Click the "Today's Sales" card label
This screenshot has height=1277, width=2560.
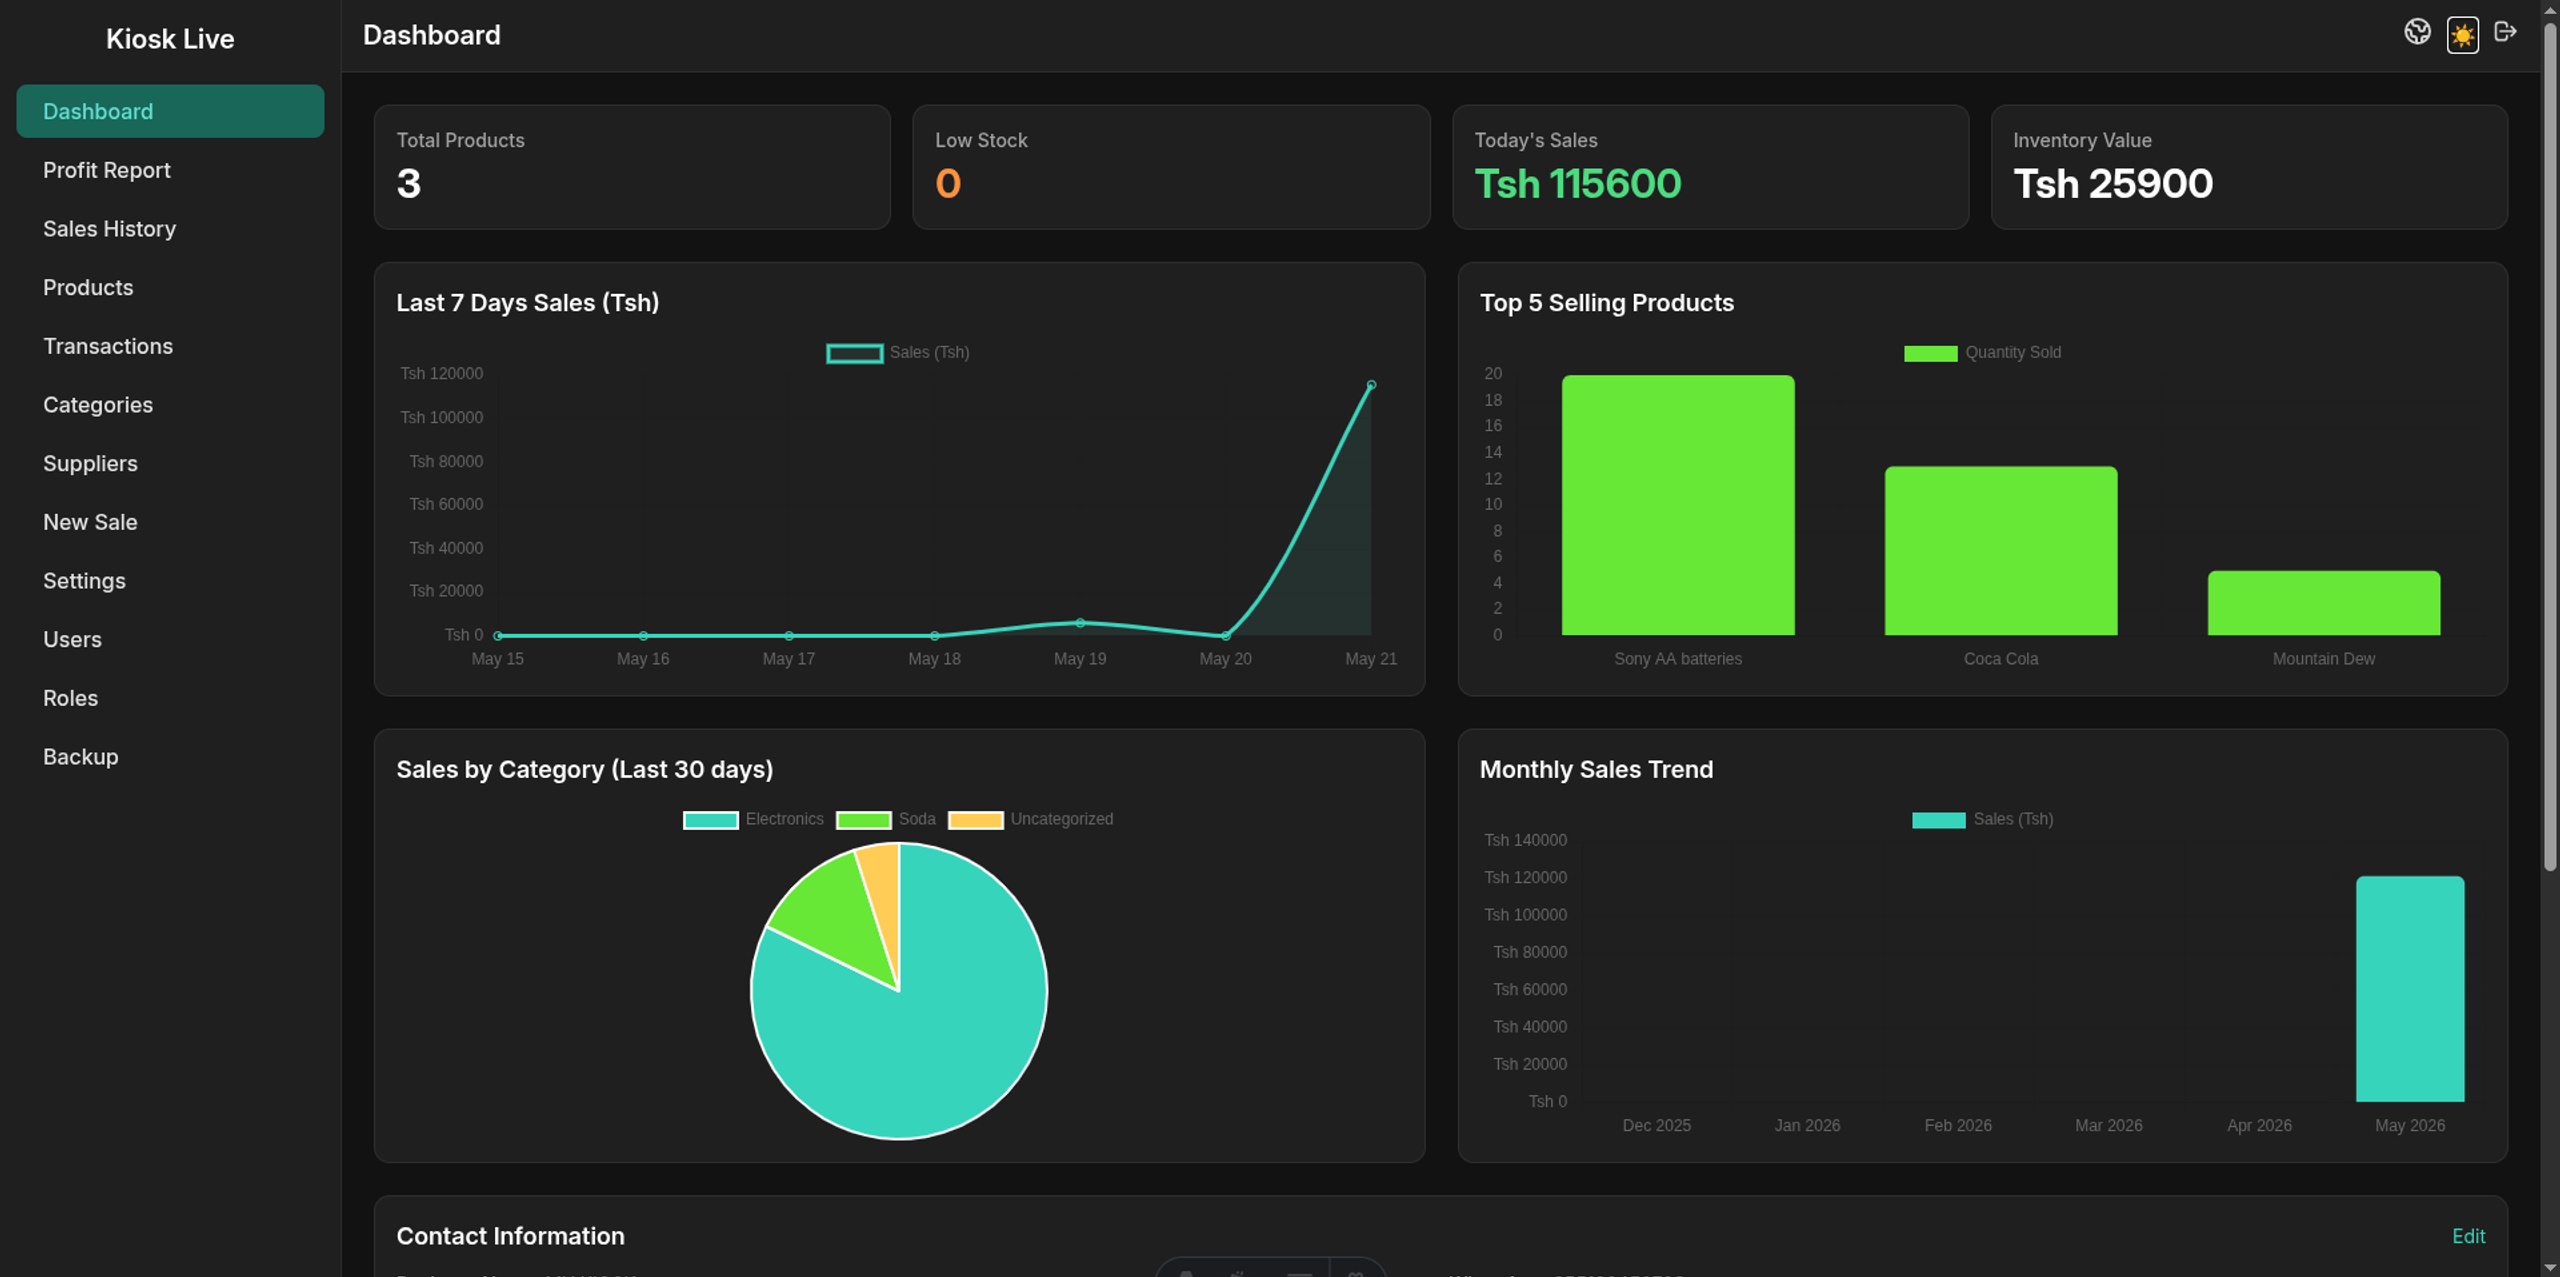[x=1536, y=141]
